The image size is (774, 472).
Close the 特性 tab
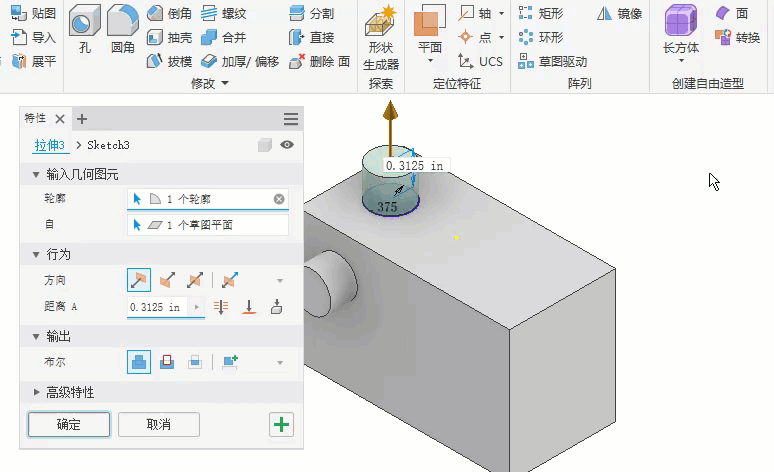click(60, 119)
